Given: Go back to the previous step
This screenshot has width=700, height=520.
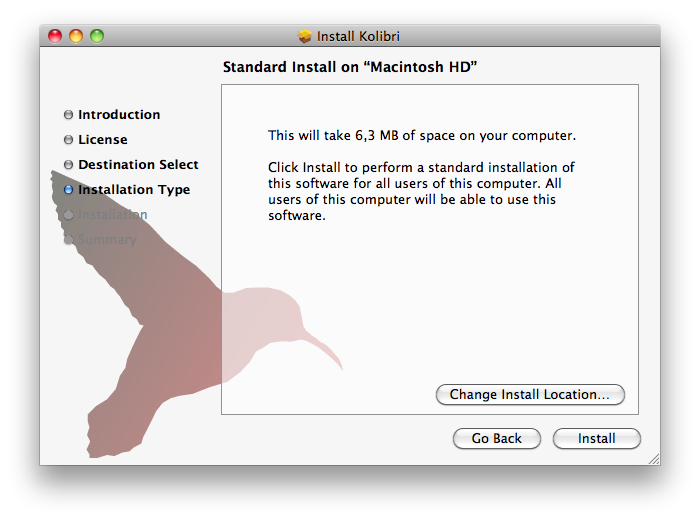Looking at the screenshot, I should 496,438.
